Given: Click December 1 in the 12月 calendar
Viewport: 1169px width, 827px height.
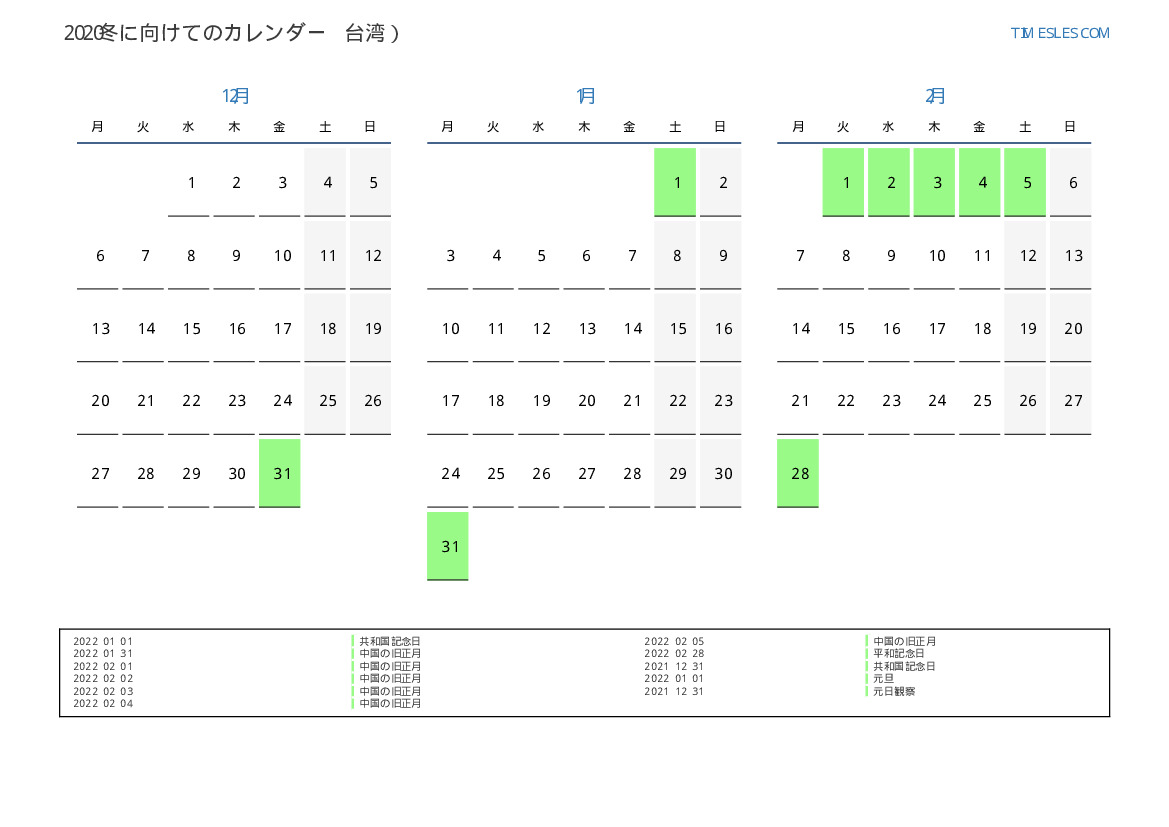Looking at the screenshot, I should (x=189, y=183).
